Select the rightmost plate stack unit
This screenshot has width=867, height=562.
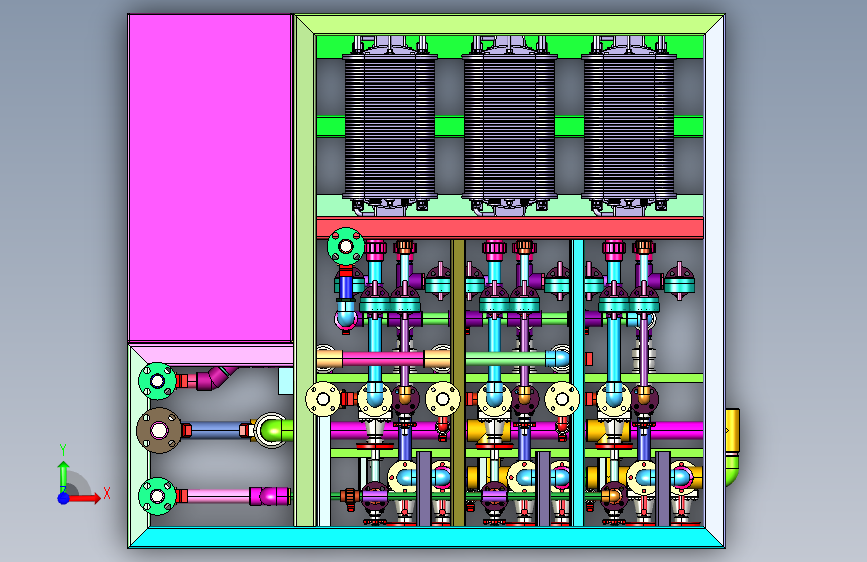click(629, 124)
